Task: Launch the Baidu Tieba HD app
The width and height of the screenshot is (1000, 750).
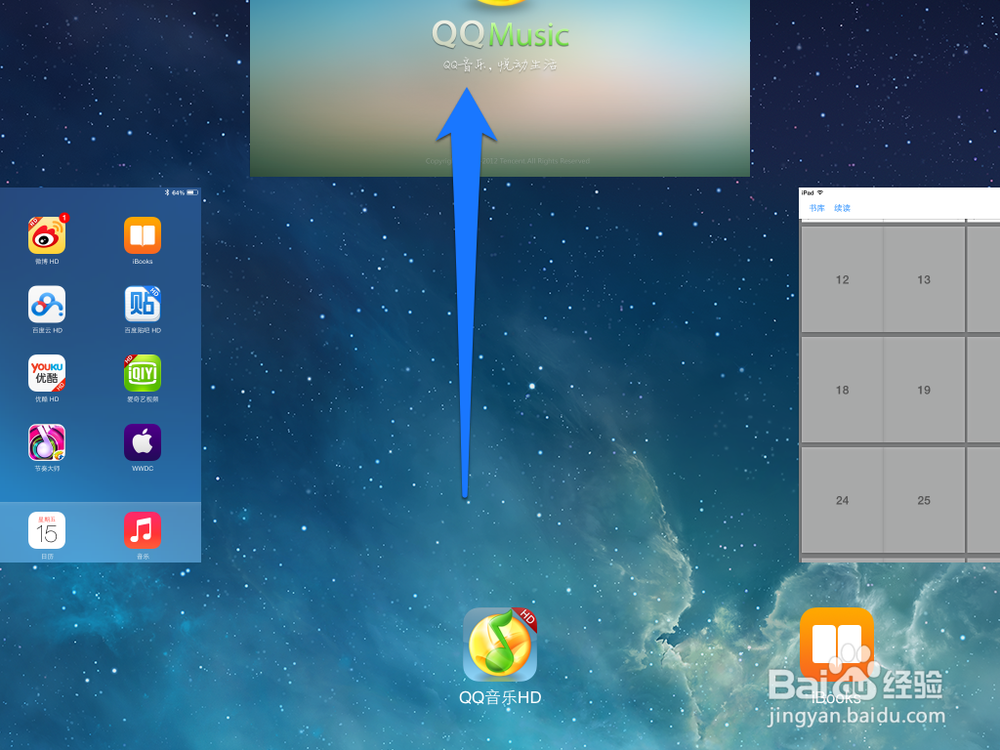Action: pyautogui.click(x=142, y=304)
